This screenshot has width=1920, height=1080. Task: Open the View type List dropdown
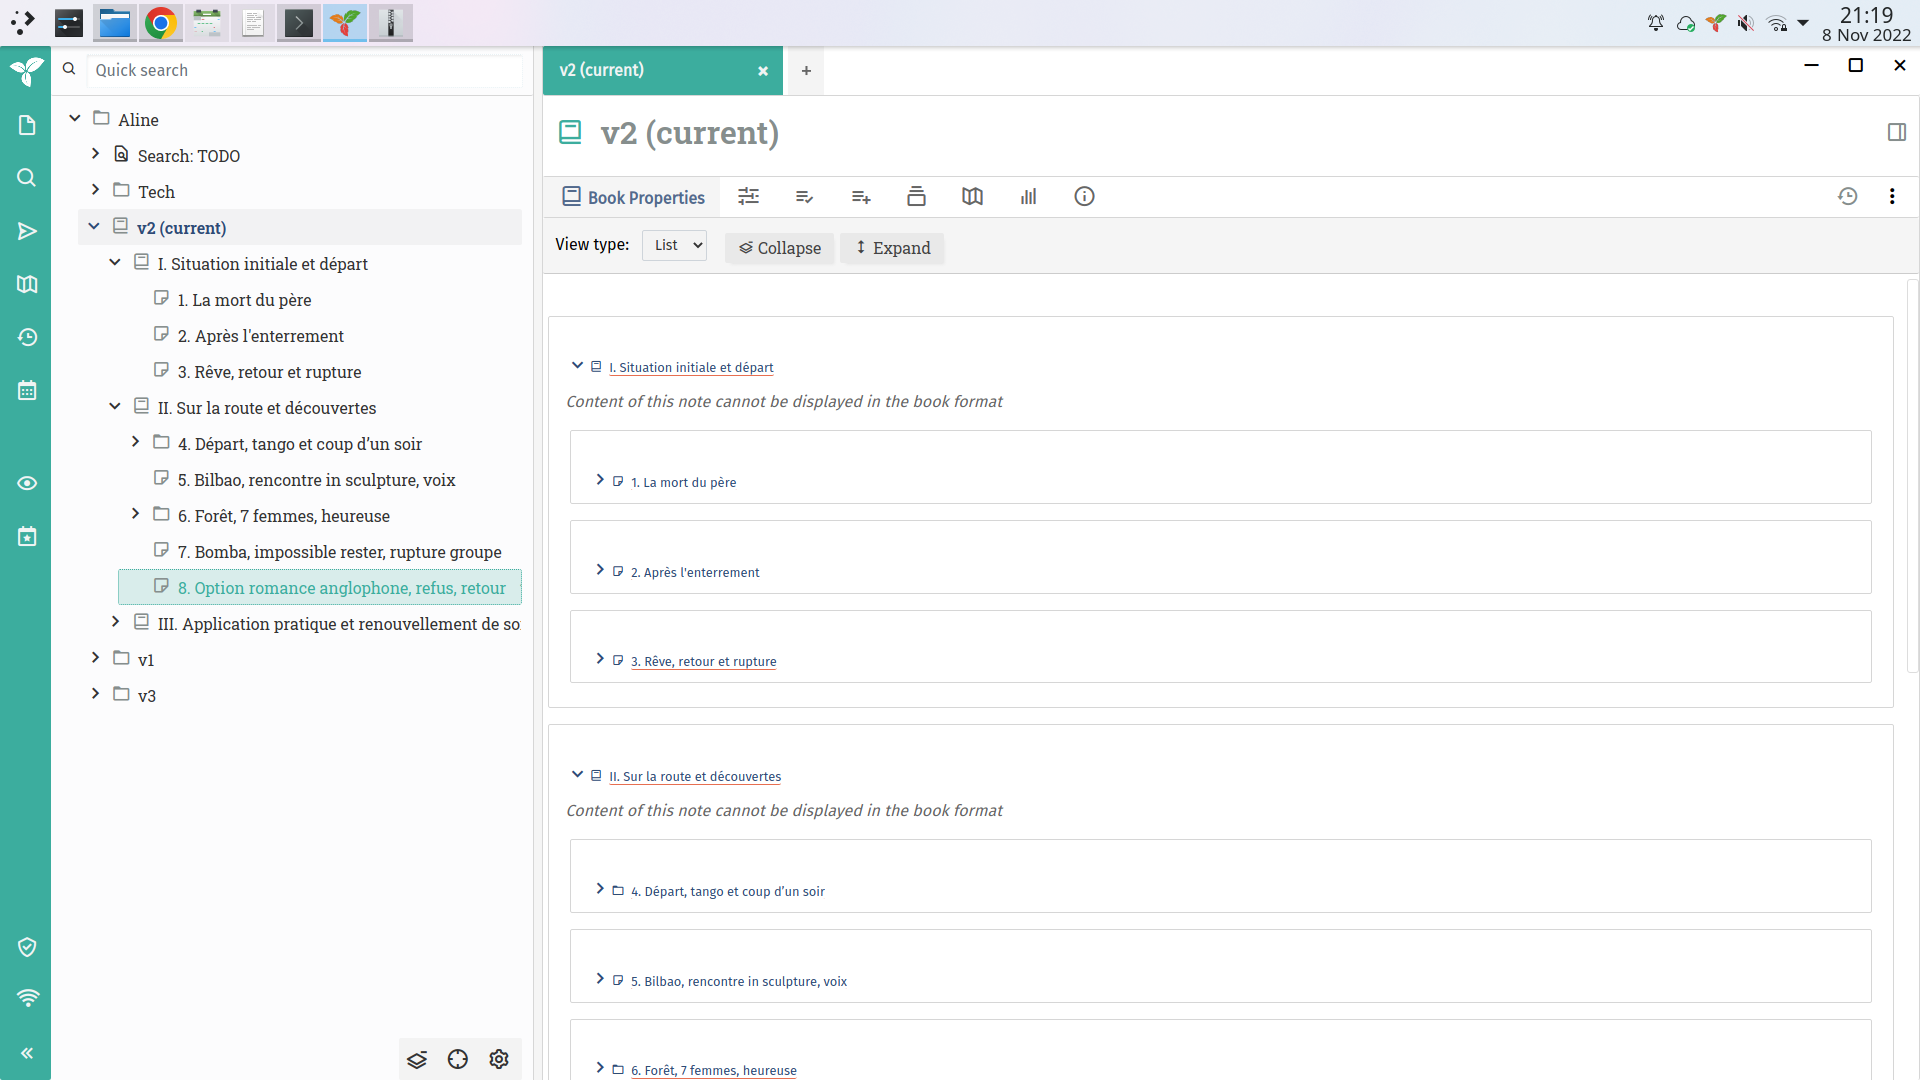point(675,246)
